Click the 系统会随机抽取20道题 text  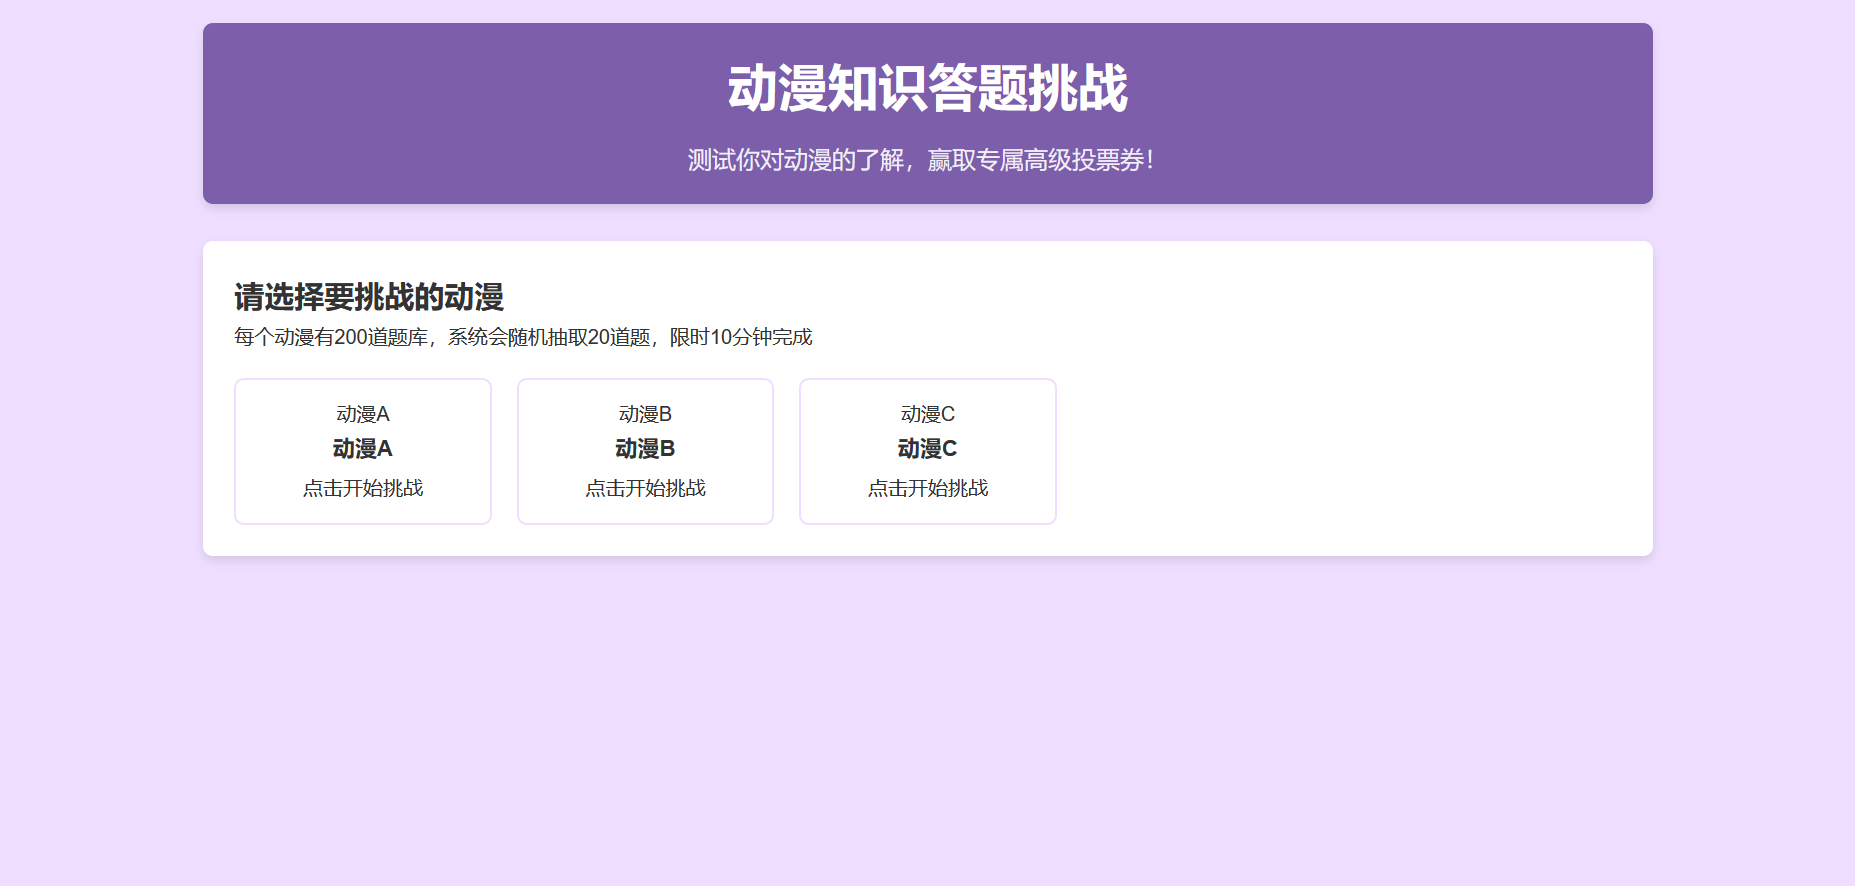pos(548,337)
